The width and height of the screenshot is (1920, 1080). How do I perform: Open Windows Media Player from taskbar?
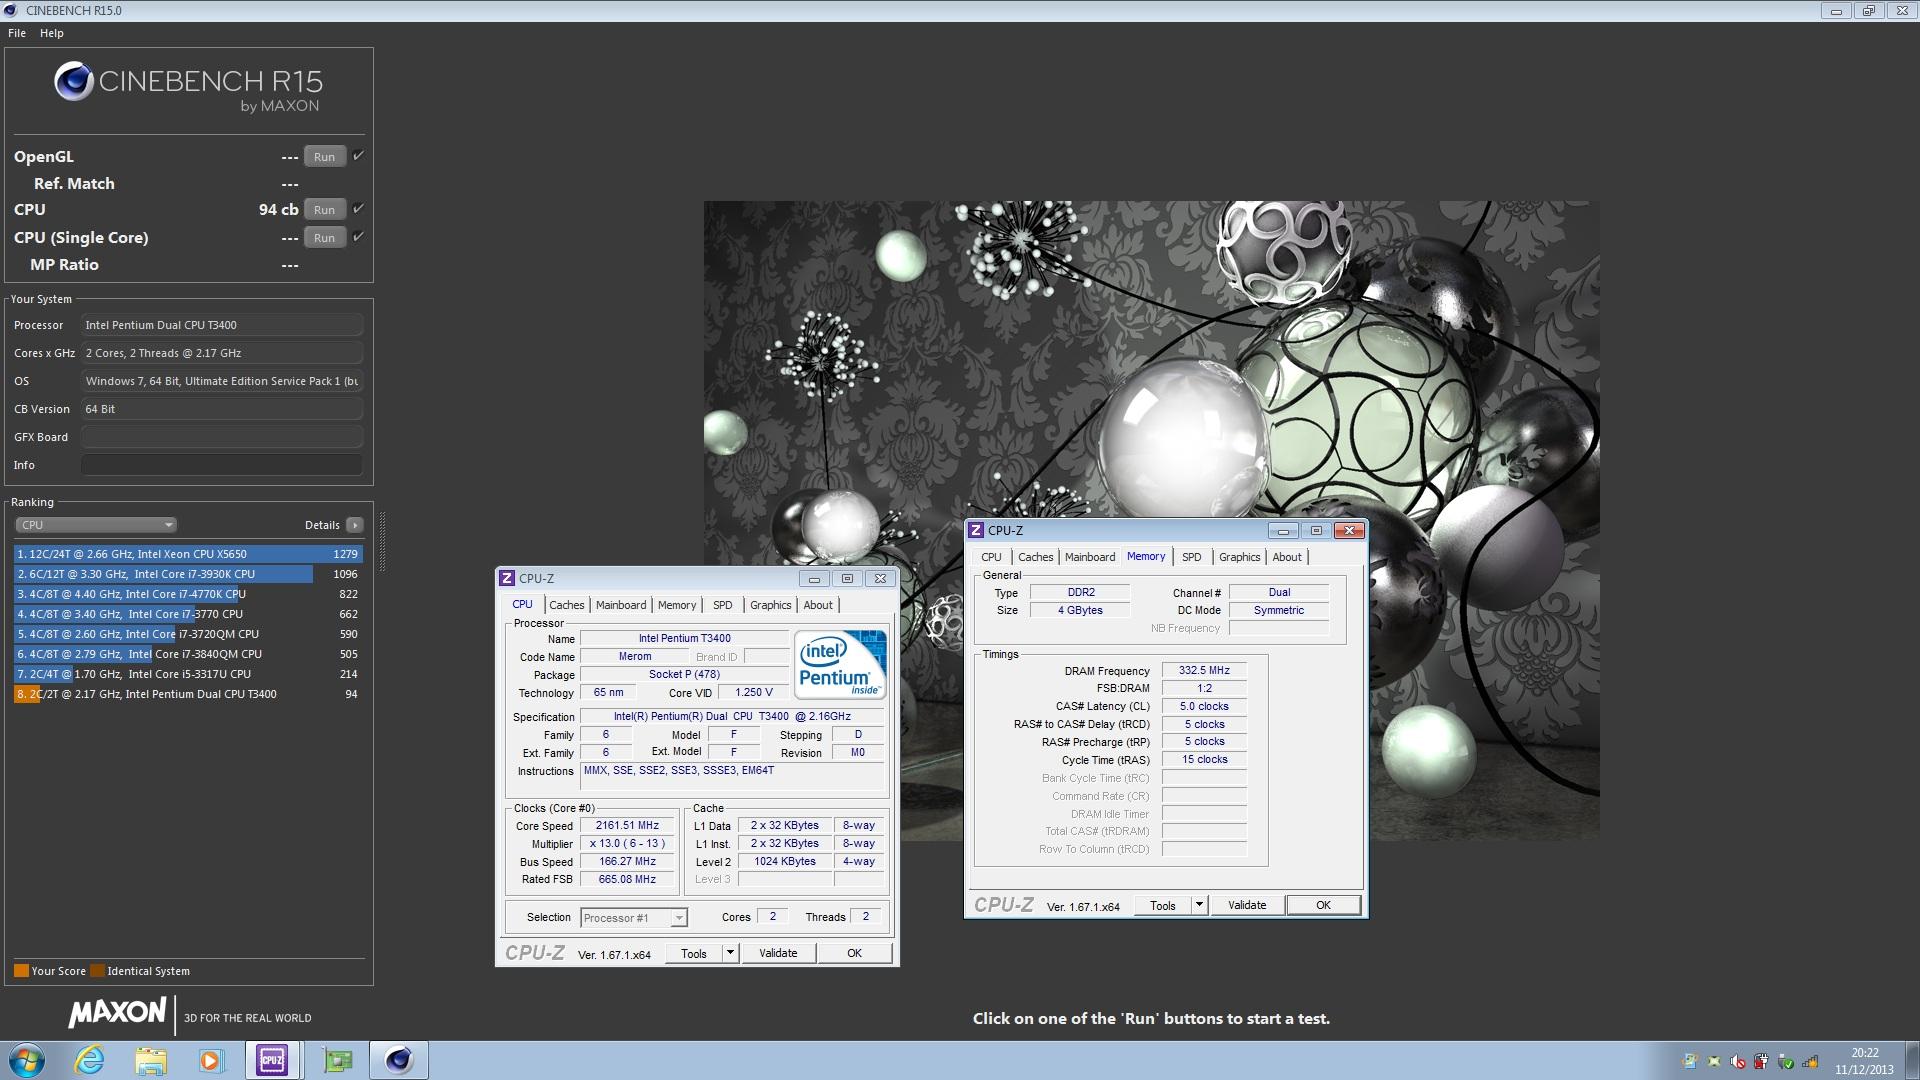[x=211, y=1060]
